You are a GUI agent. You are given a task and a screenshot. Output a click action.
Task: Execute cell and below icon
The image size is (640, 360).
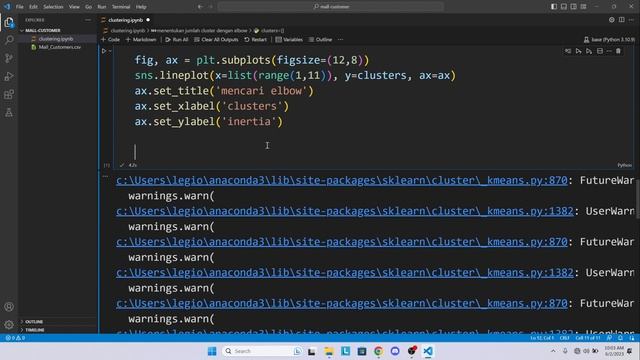(x=589, y=51)
